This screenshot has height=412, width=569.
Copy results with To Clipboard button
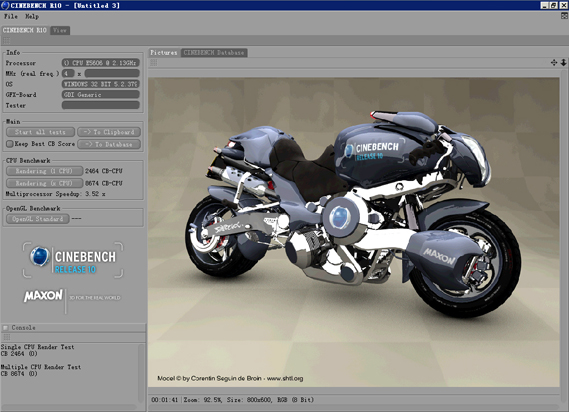pos(109,132)
